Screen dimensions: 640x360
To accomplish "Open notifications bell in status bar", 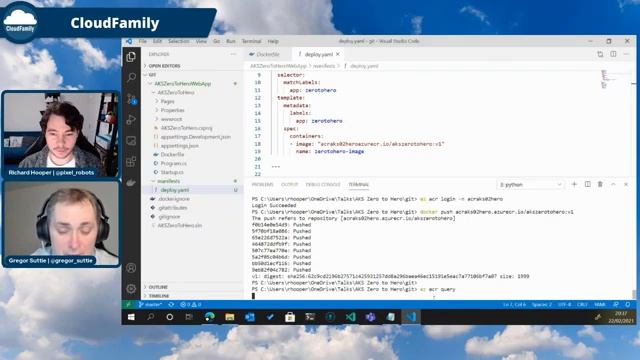I will point(628,304).
